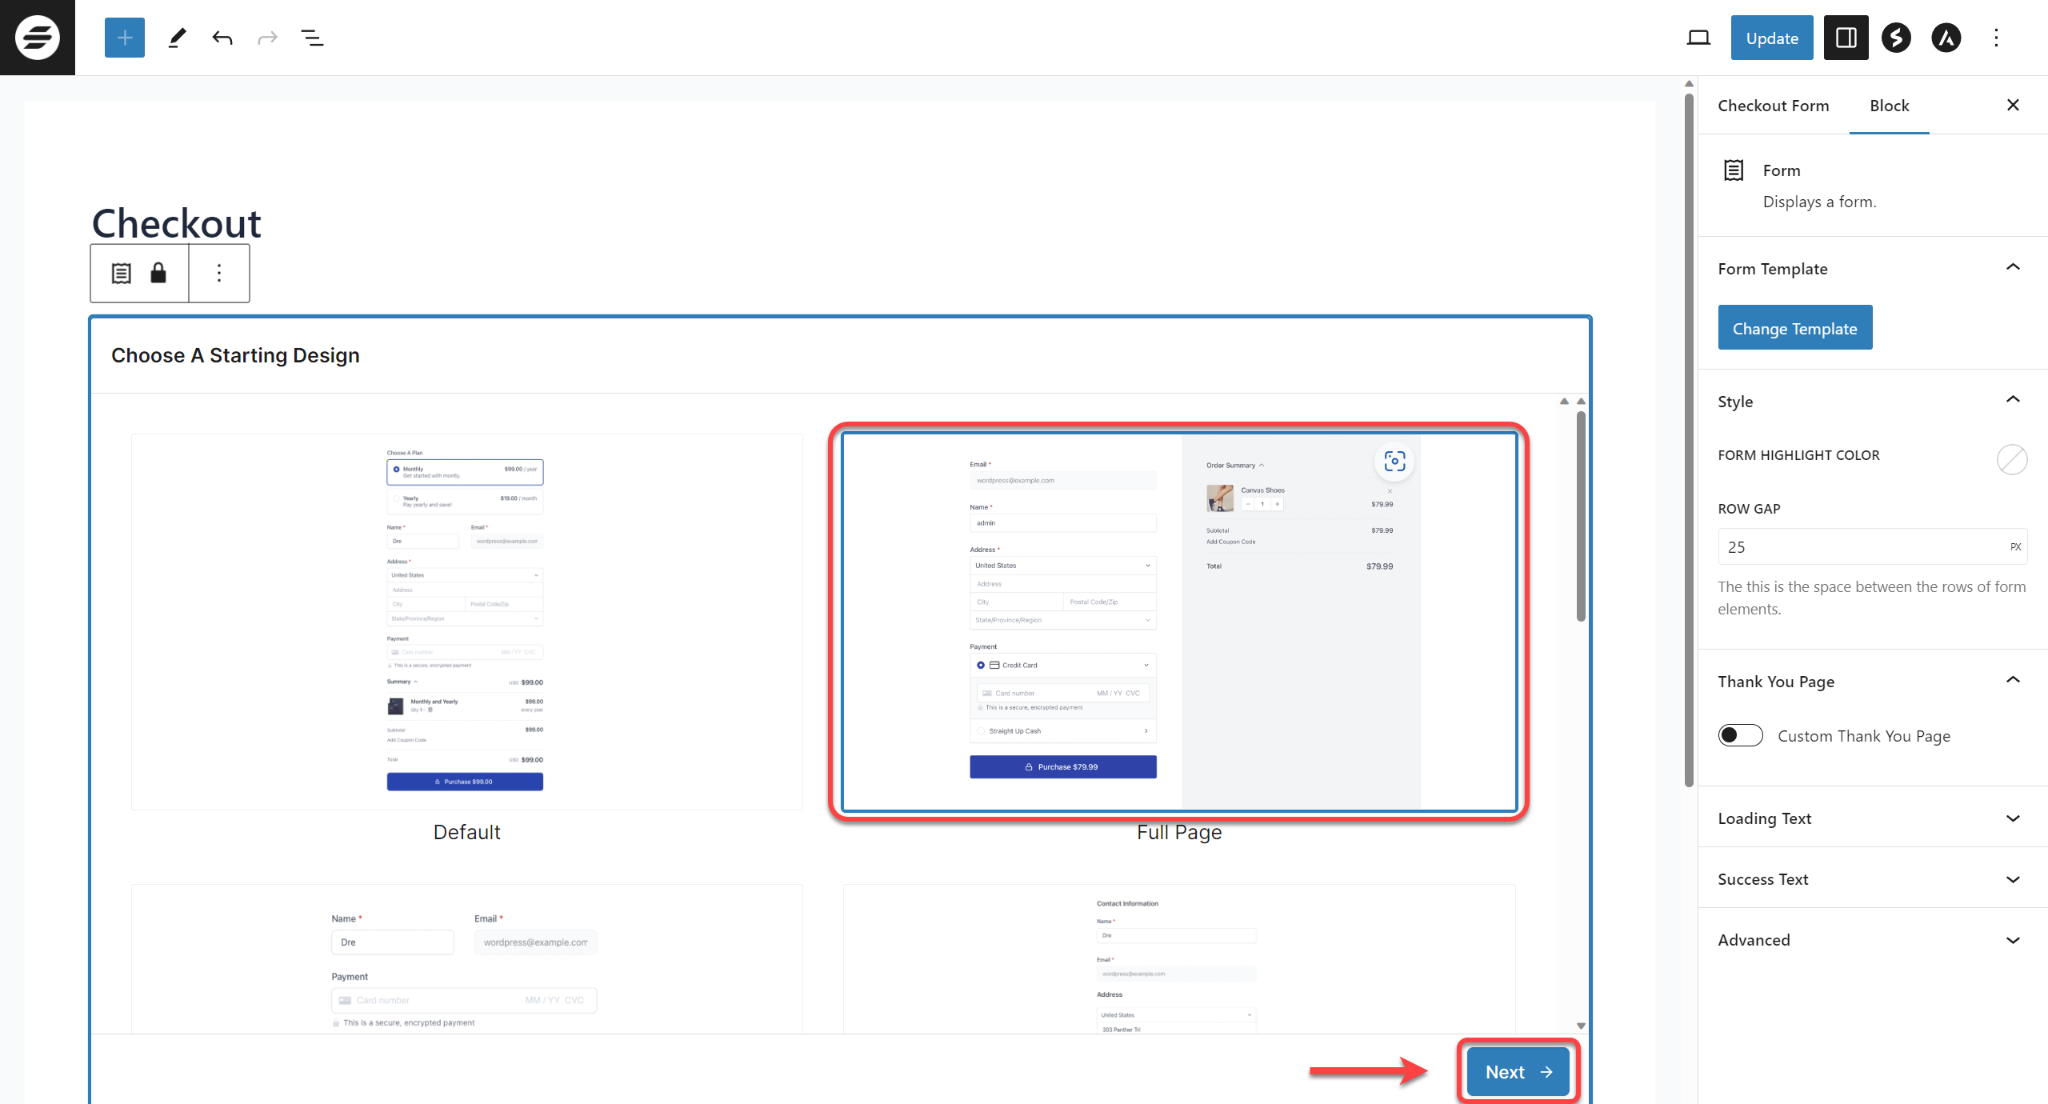Click the Next button
Screen dimensions: 2048x1104
(1516, 1071)
